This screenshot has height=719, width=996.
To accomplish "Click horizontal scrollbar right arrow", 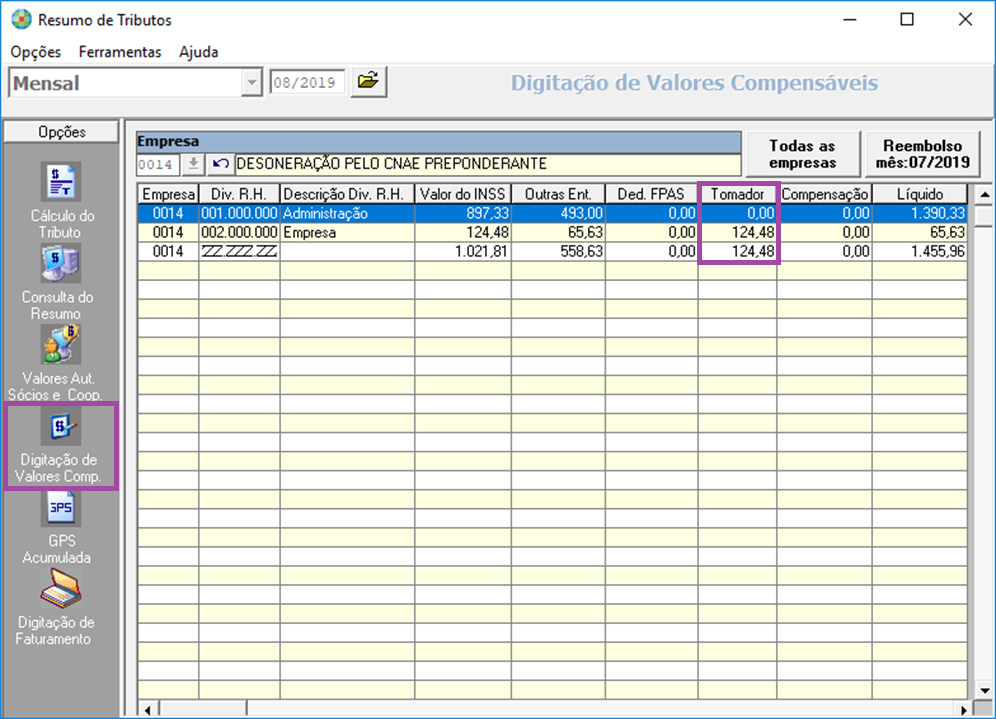I will (x=964, y=709).
